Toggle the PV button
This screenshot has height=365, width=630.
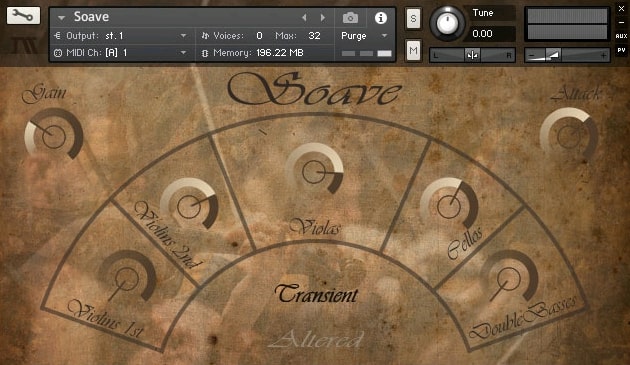pos(622,50)
